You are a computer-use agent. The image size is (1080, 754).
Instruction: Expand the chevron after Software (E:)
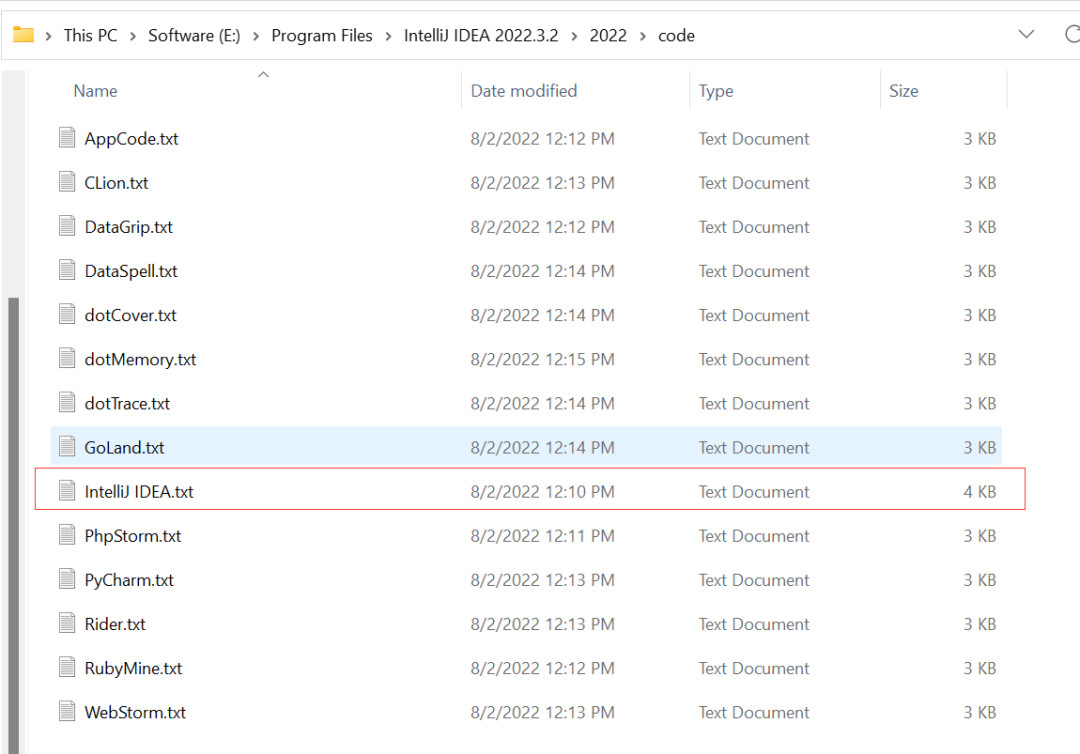256,36
